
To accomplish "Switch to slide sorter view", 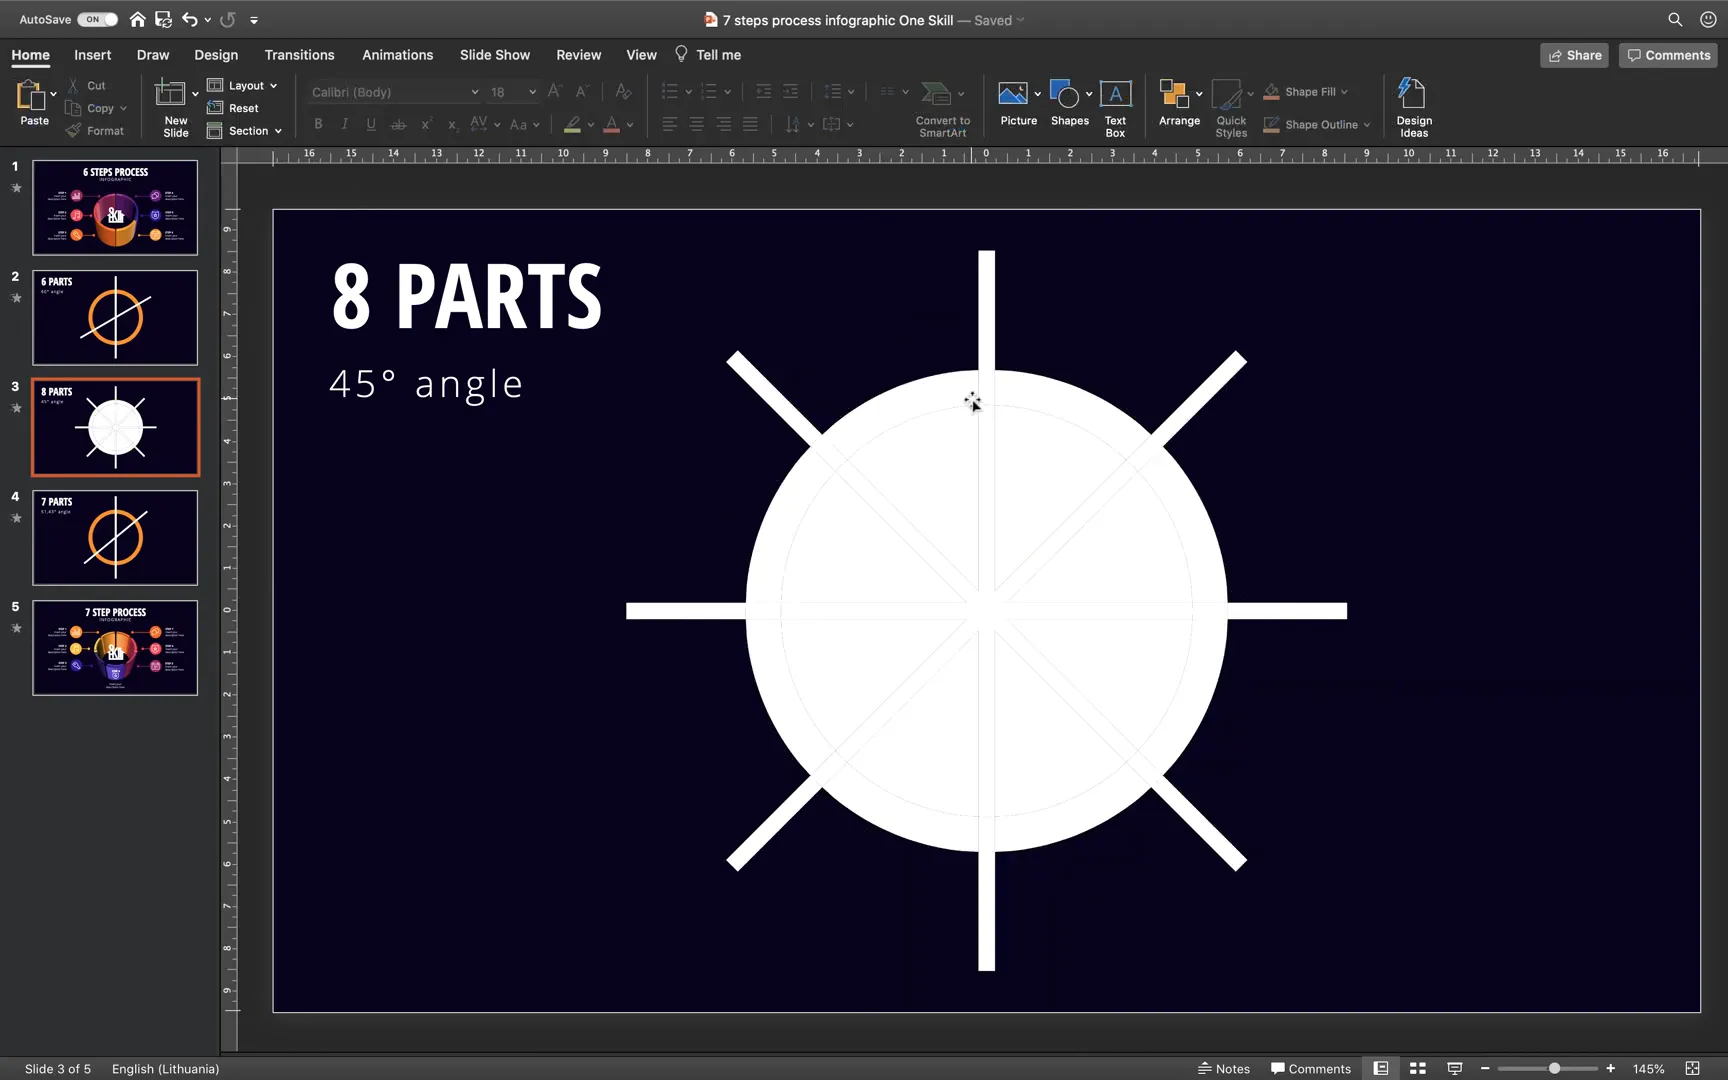I will point(1417,1068).
